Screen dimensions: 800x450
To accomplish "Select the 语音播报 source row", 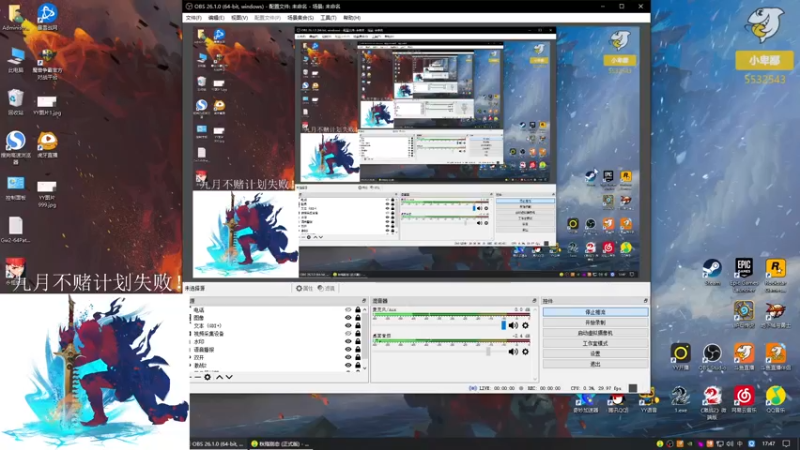I will coord(278,349).
